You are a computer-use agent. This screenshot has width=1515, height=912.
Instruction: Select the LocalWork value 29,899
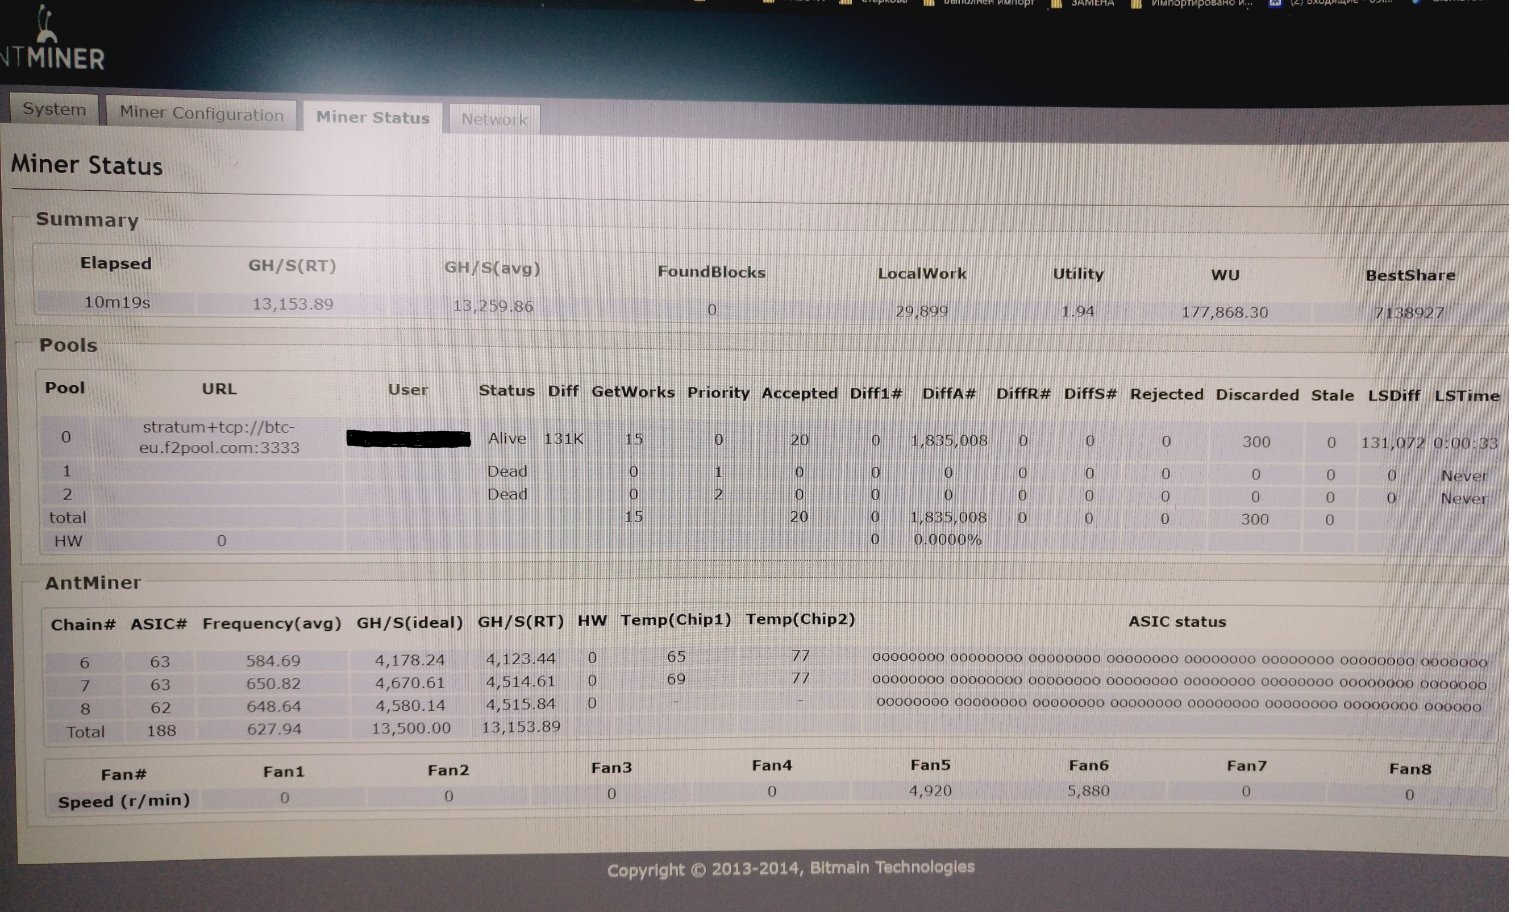pos(921,311)
